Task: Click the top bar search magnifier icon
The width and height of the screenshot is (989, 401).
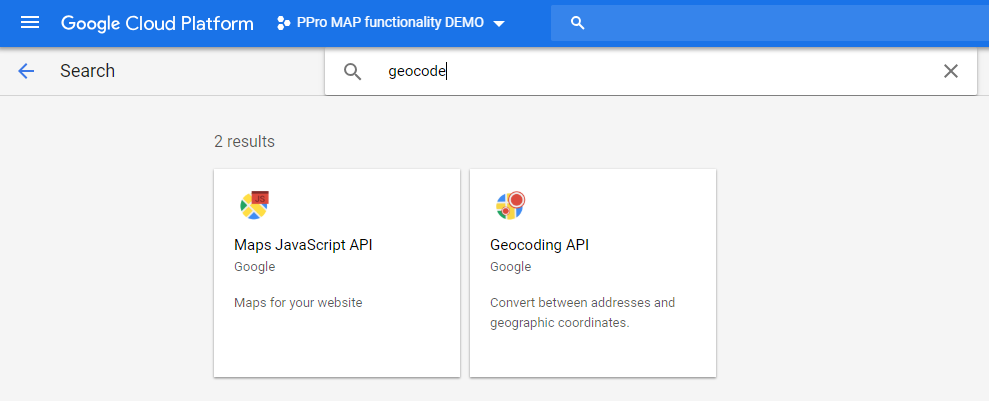Action: [x=577, y=23]
